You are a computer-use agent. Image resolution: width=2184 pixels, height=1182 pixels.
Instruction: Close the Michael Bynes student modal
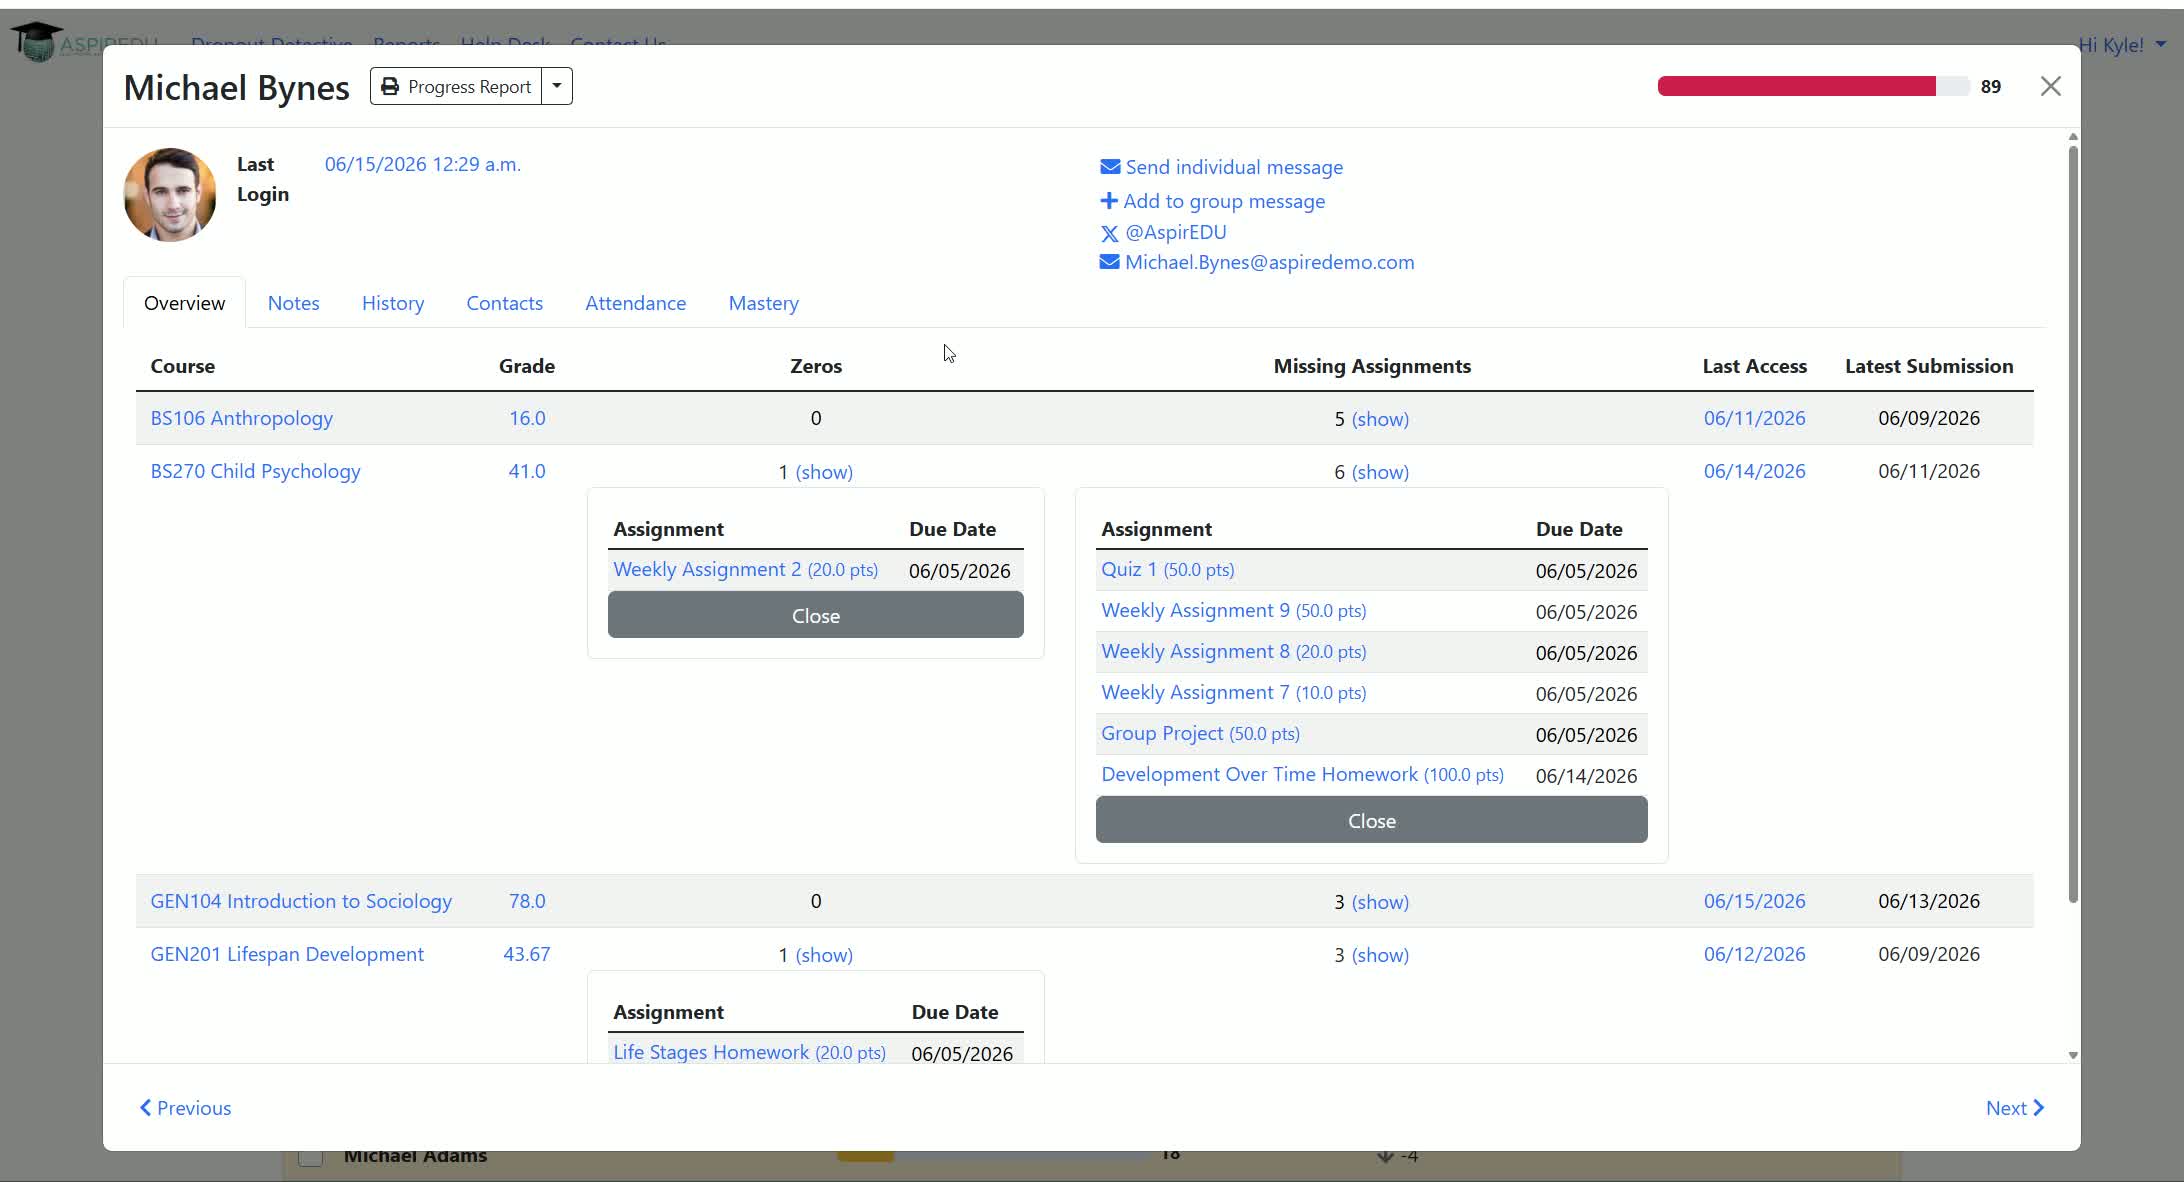[2051, 87]
